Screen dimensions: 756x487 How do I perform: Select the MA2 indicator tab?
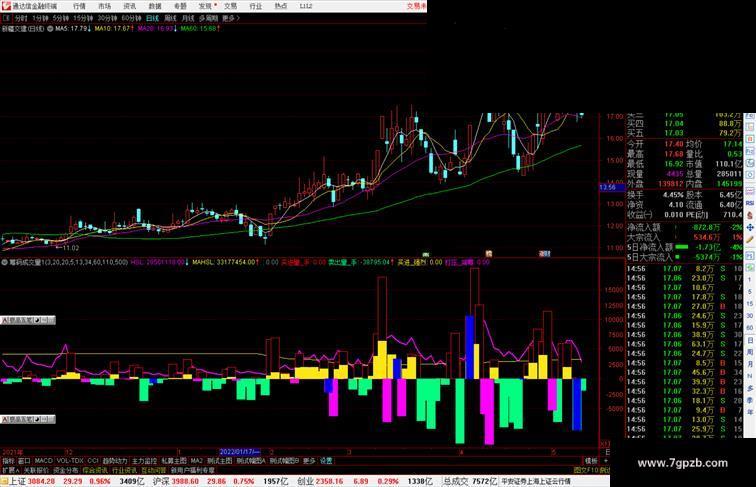point(196,461)
